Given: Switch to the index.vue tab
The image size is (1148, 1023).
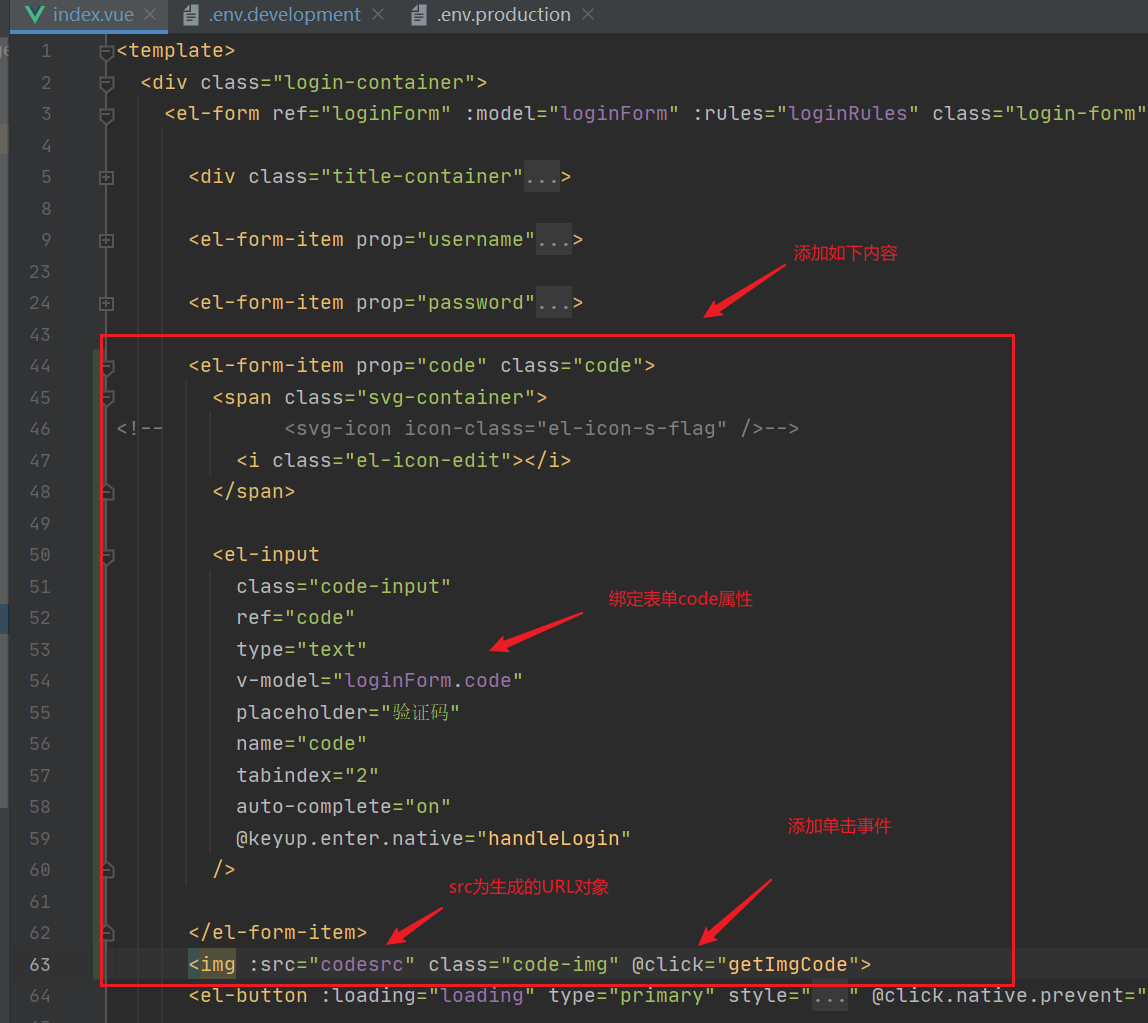Looking at the screenshot, I should point(93,15).
